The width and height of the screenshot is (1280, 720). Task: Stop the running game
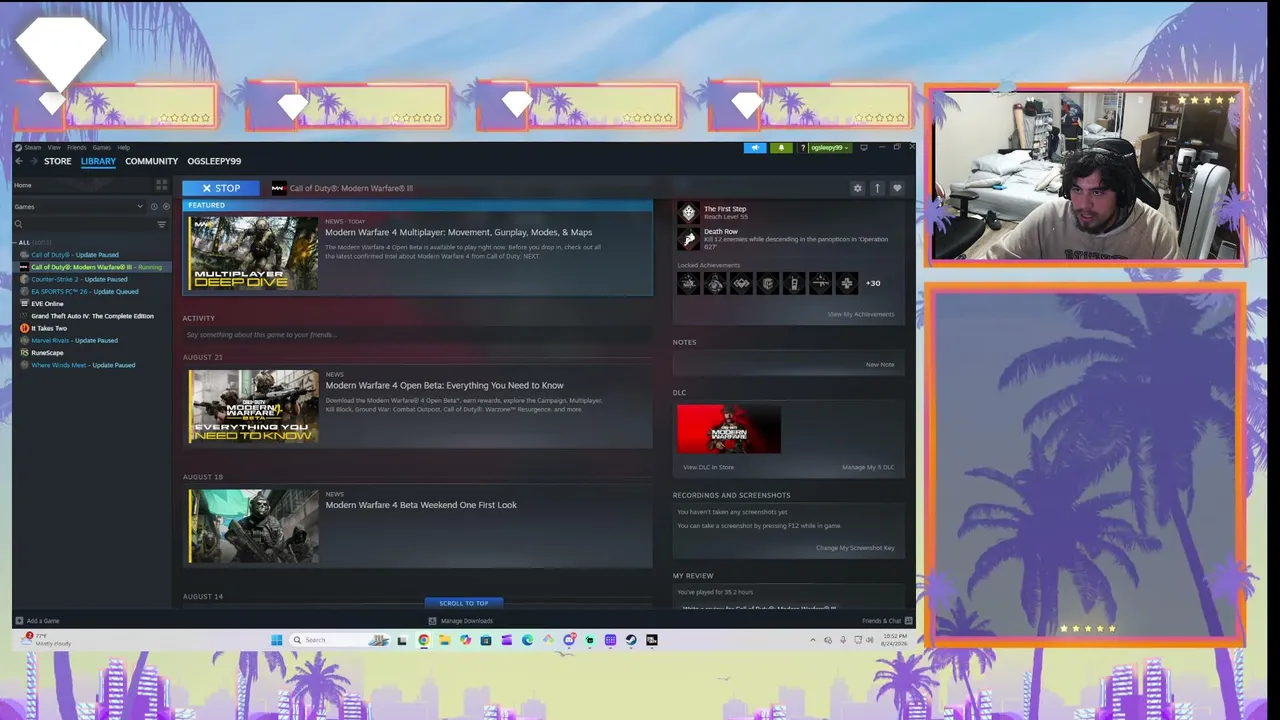(220, 188)
